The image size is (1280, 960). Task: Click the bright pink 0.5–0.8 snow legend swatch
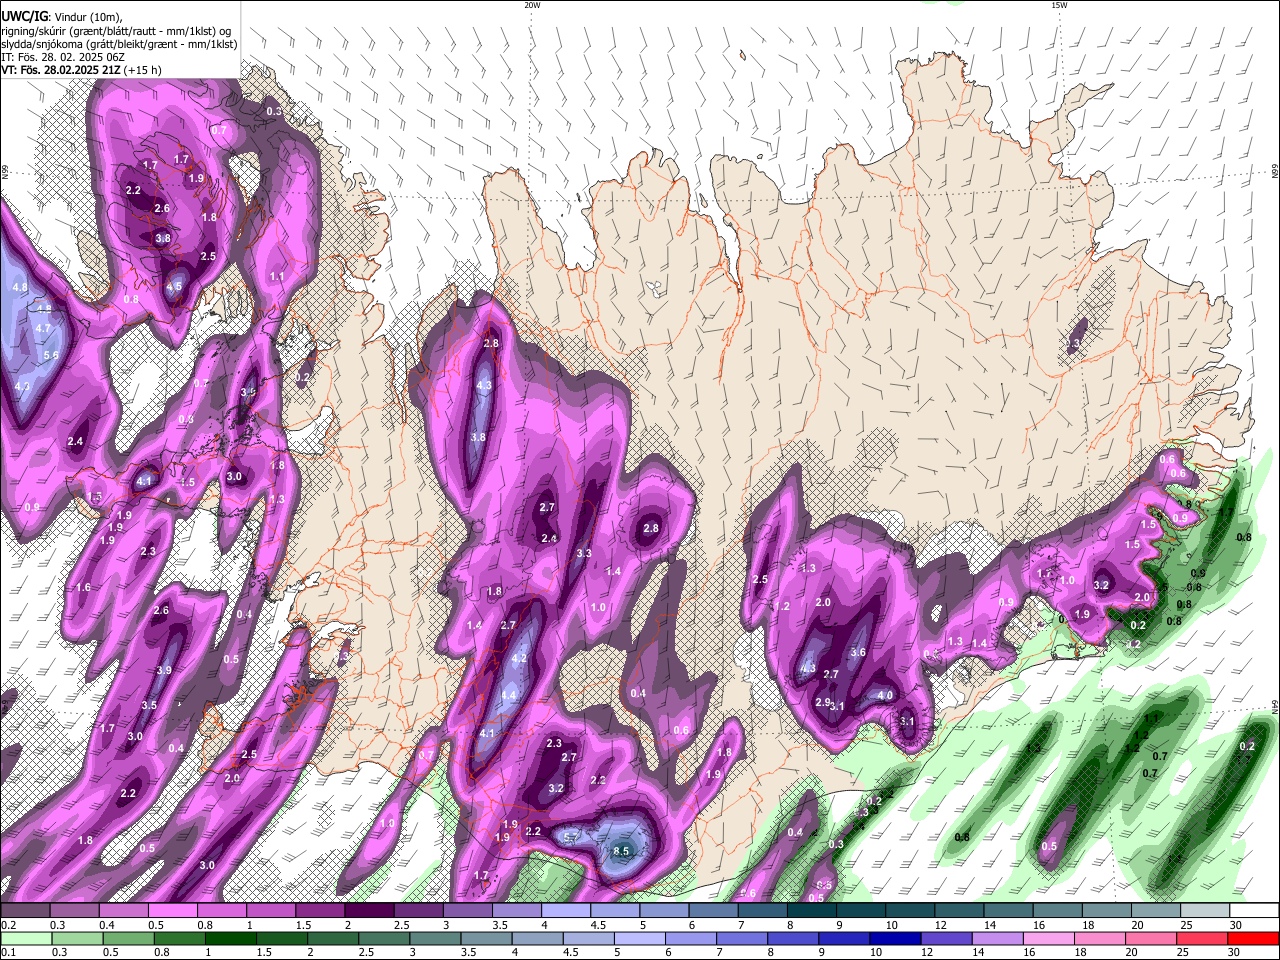[x=173, y=911]
